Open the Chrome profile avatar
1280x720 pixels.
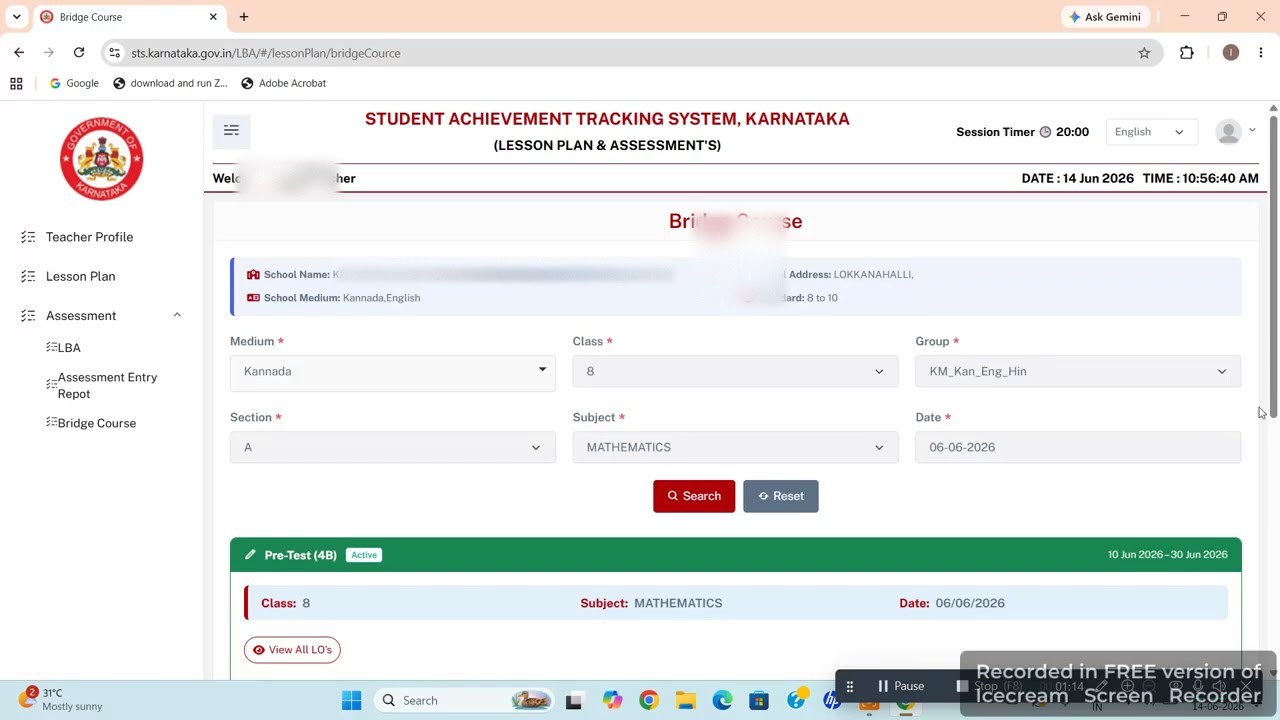[1231, 53]
